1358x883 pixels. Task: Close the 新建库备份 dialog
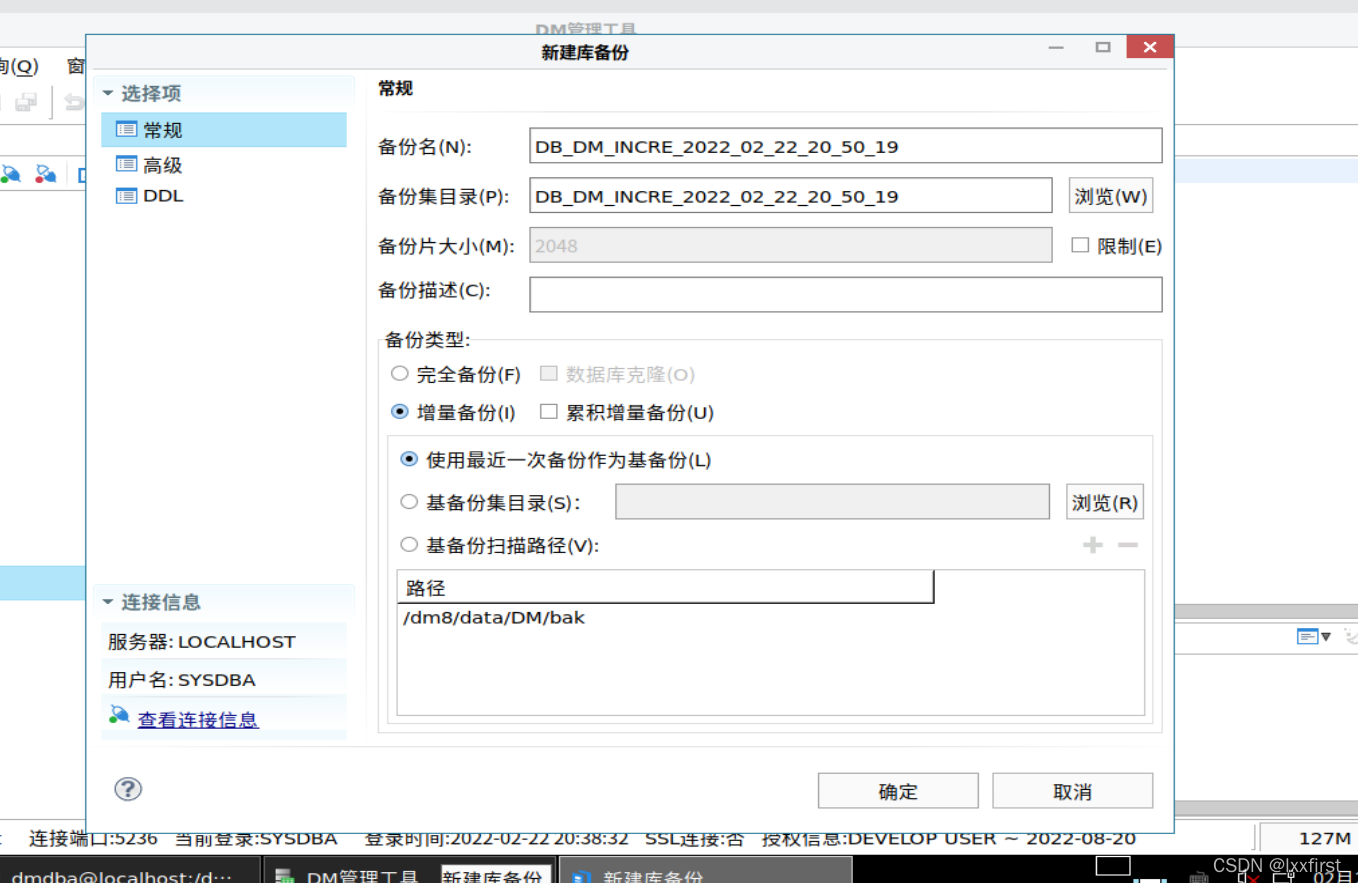tap(1150, 48)
